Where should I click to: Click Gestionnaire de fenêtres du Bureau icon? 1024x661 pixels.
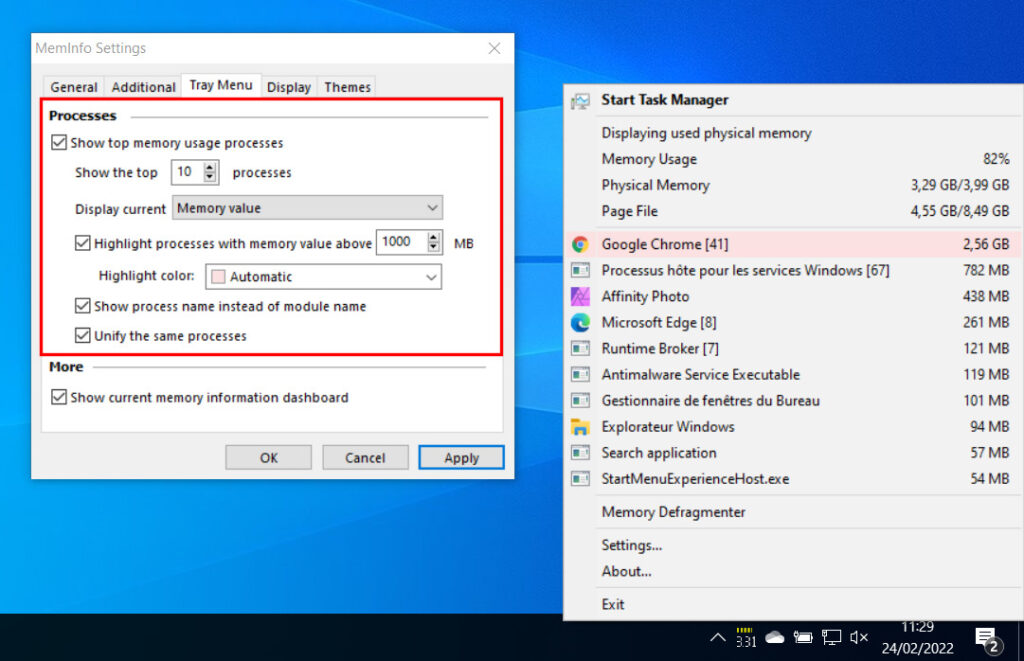[580, 401]
